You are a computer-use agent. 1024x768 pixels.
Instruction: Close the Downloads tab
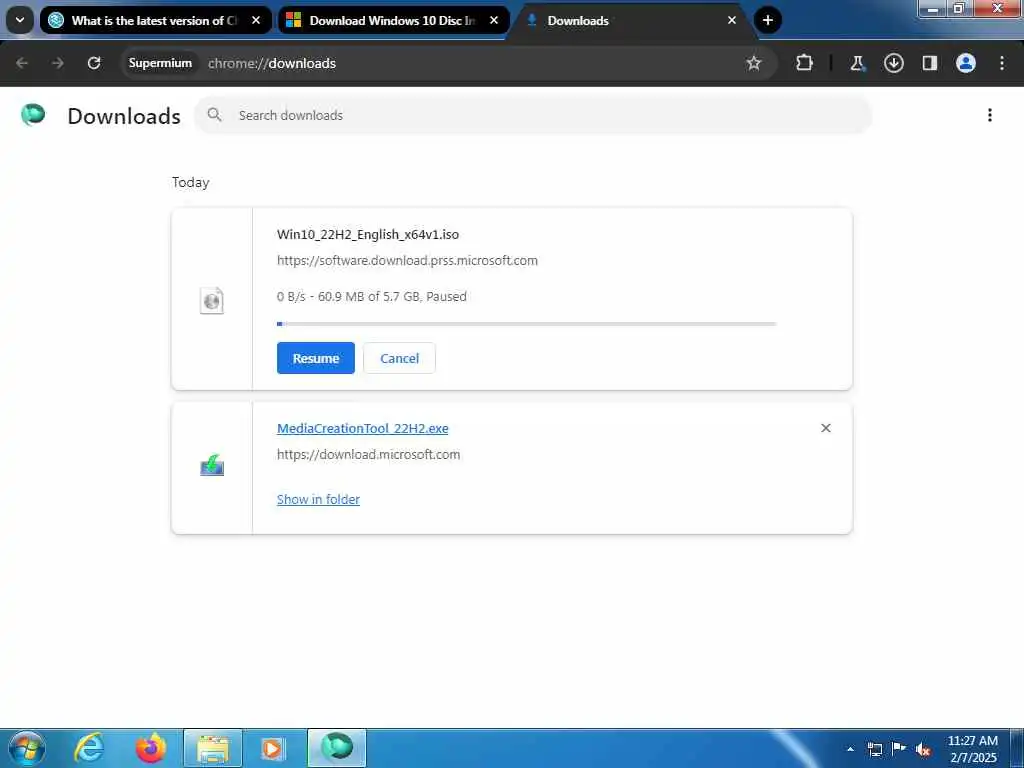tap(732, 20)
